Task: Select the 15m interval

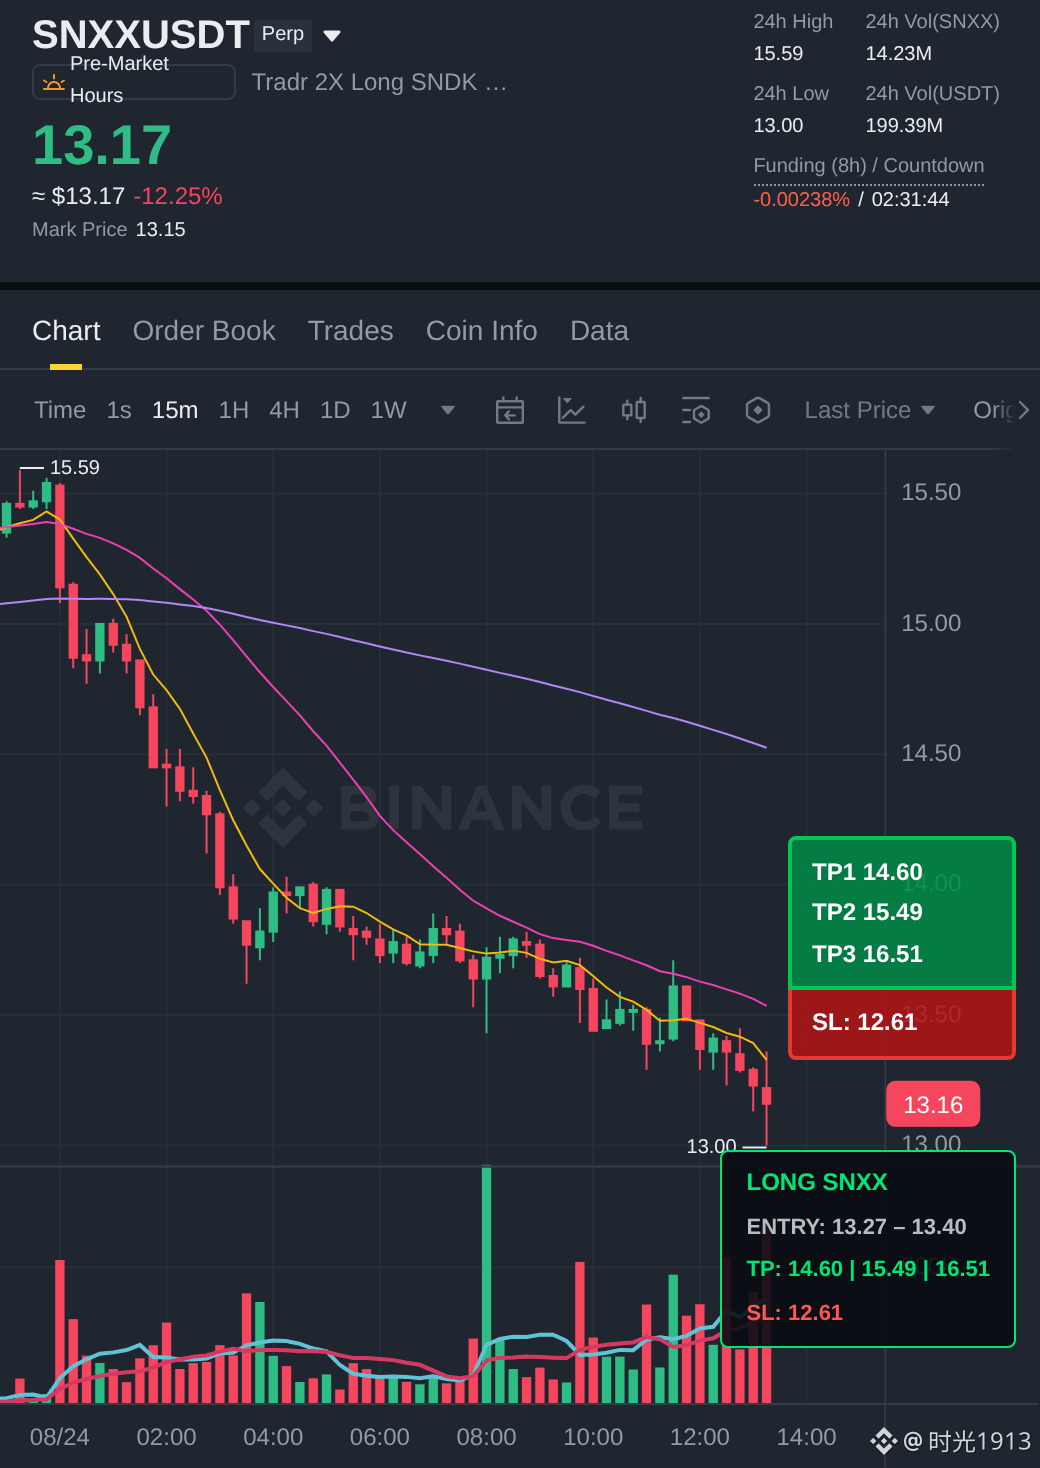Action: (175, 410)
